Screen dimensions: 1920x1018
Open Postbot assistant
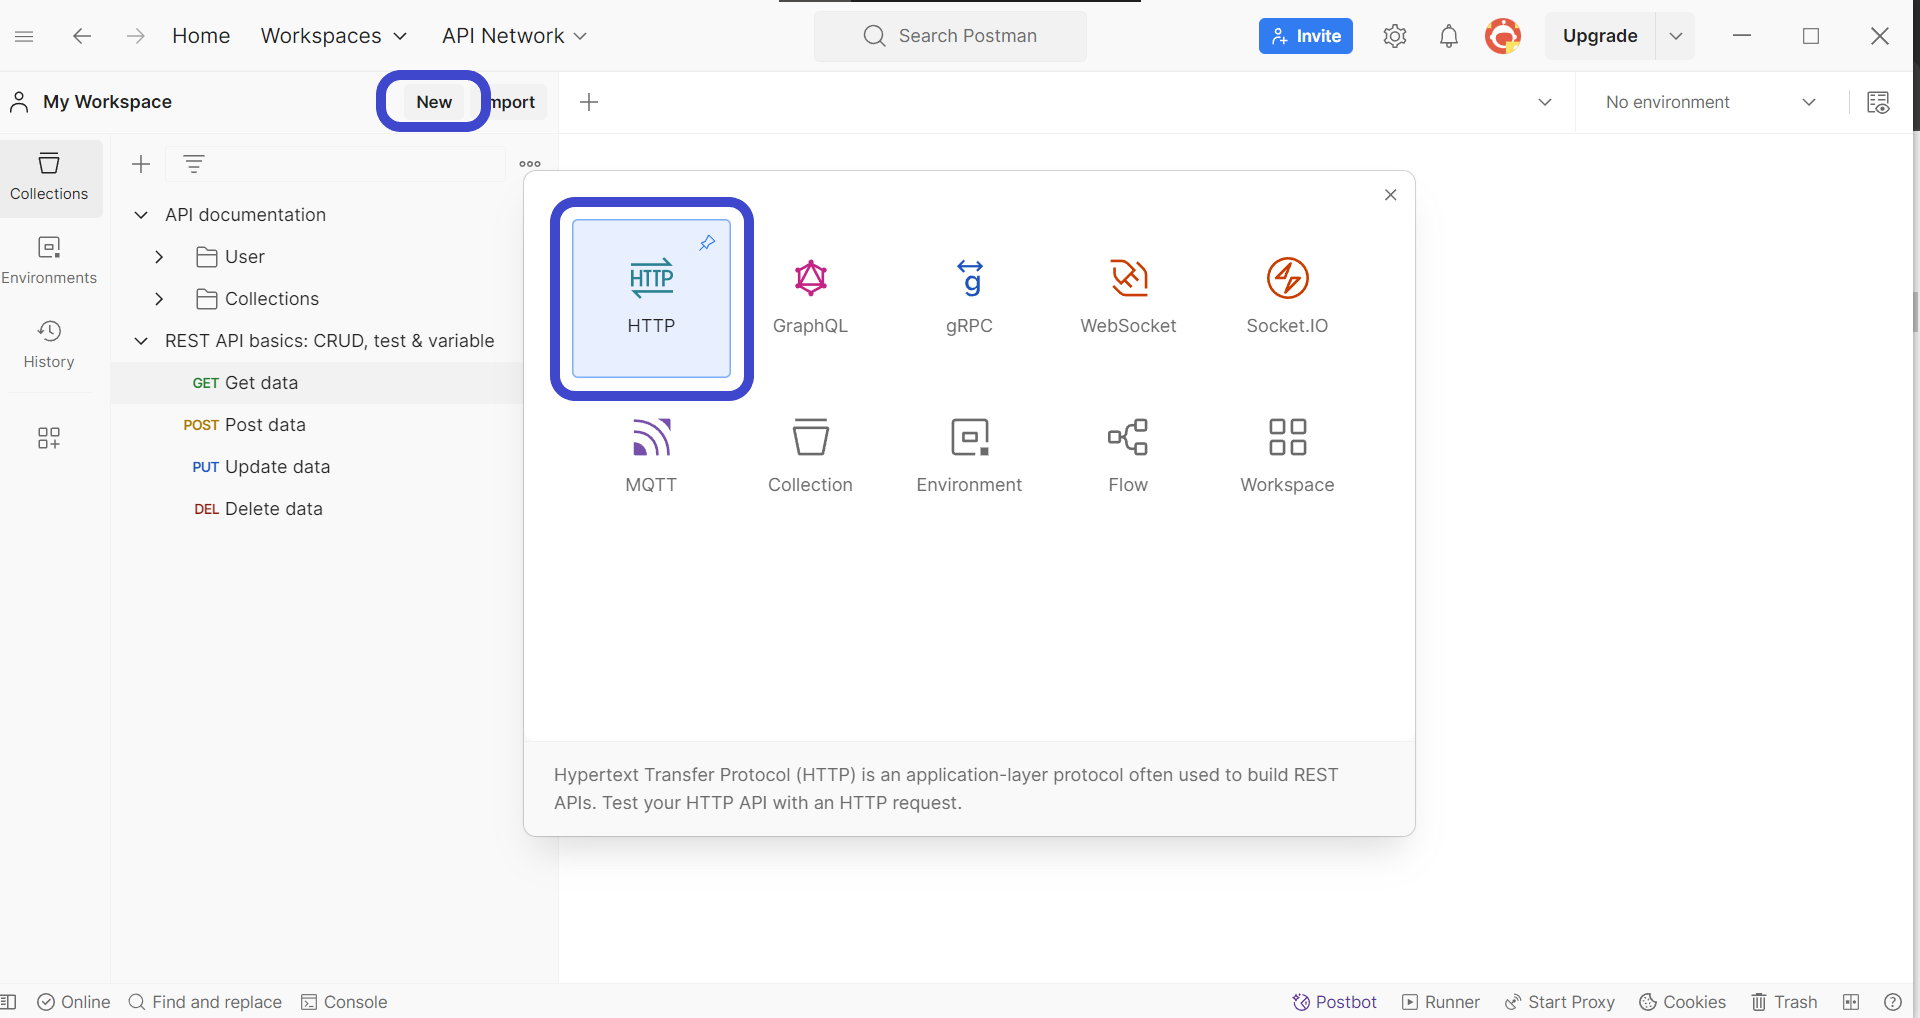pyautogui.click(x=1334, y=1002)
